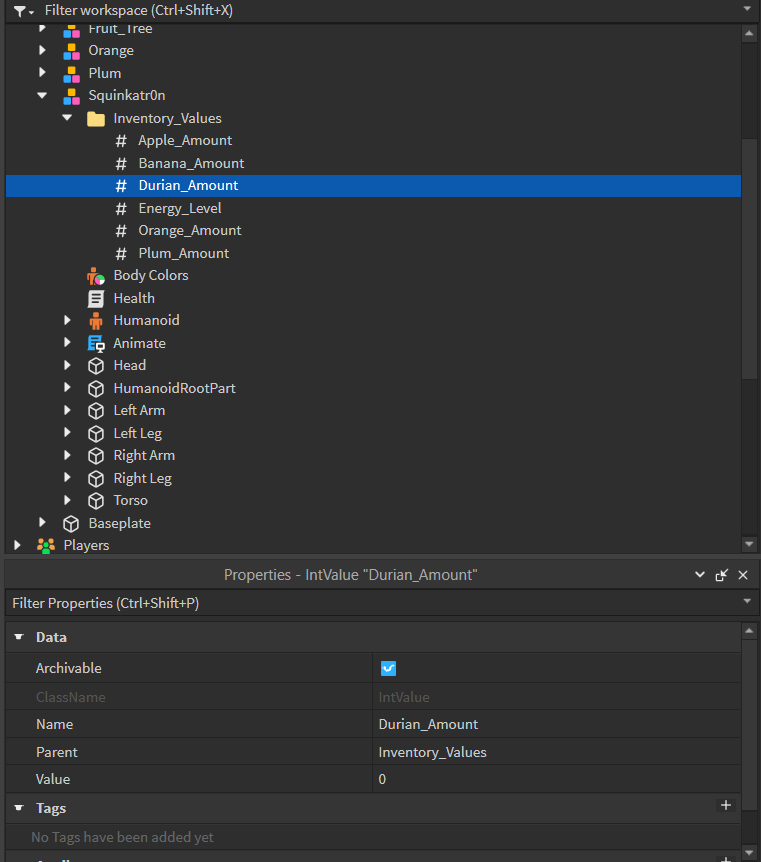Viewport: 761px width, 862px height.
Task: Click the Head part cube icon
Action: (95, 365)
